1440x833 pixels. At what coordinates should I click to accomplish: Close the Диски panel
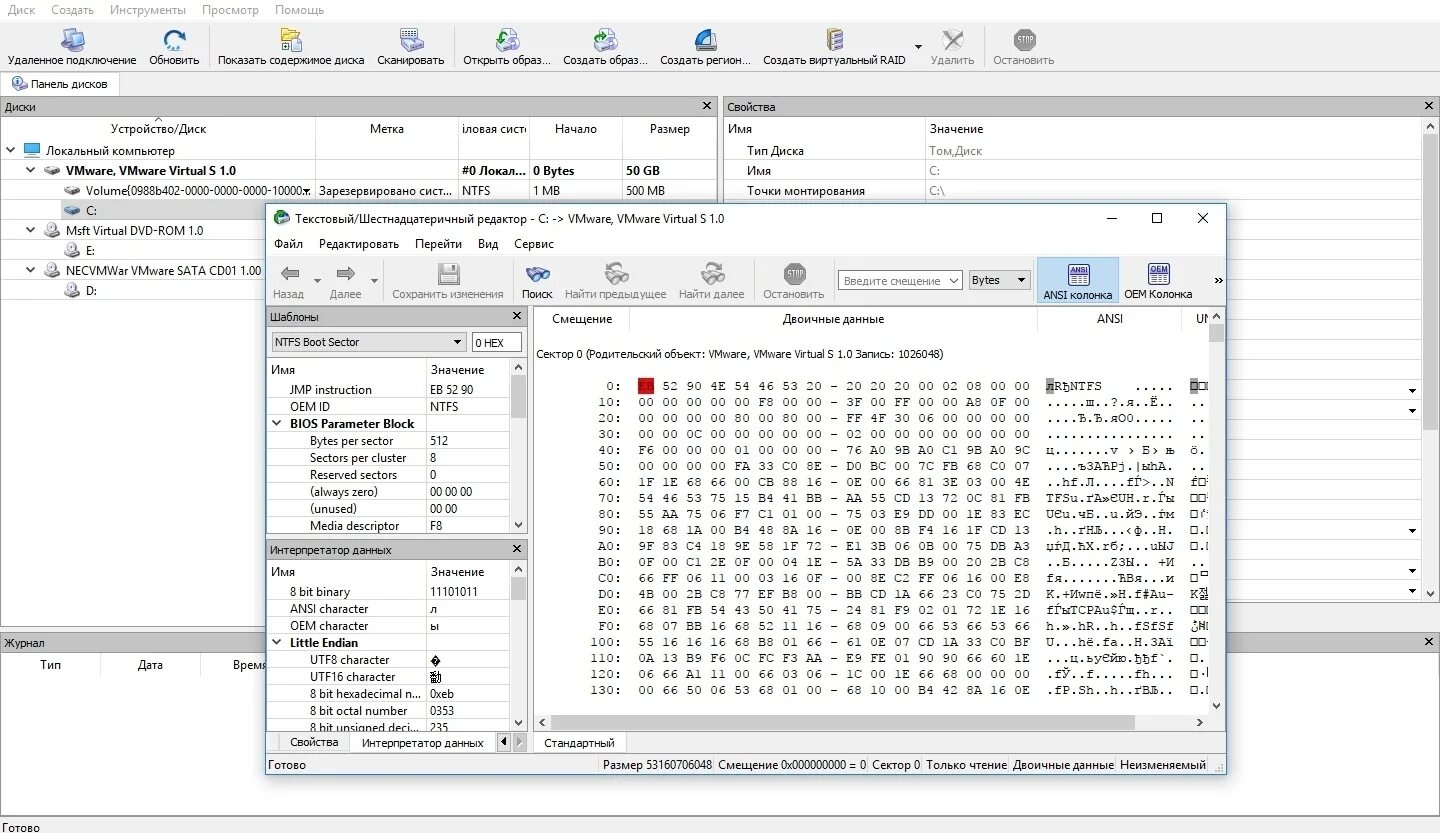(707, 106)
